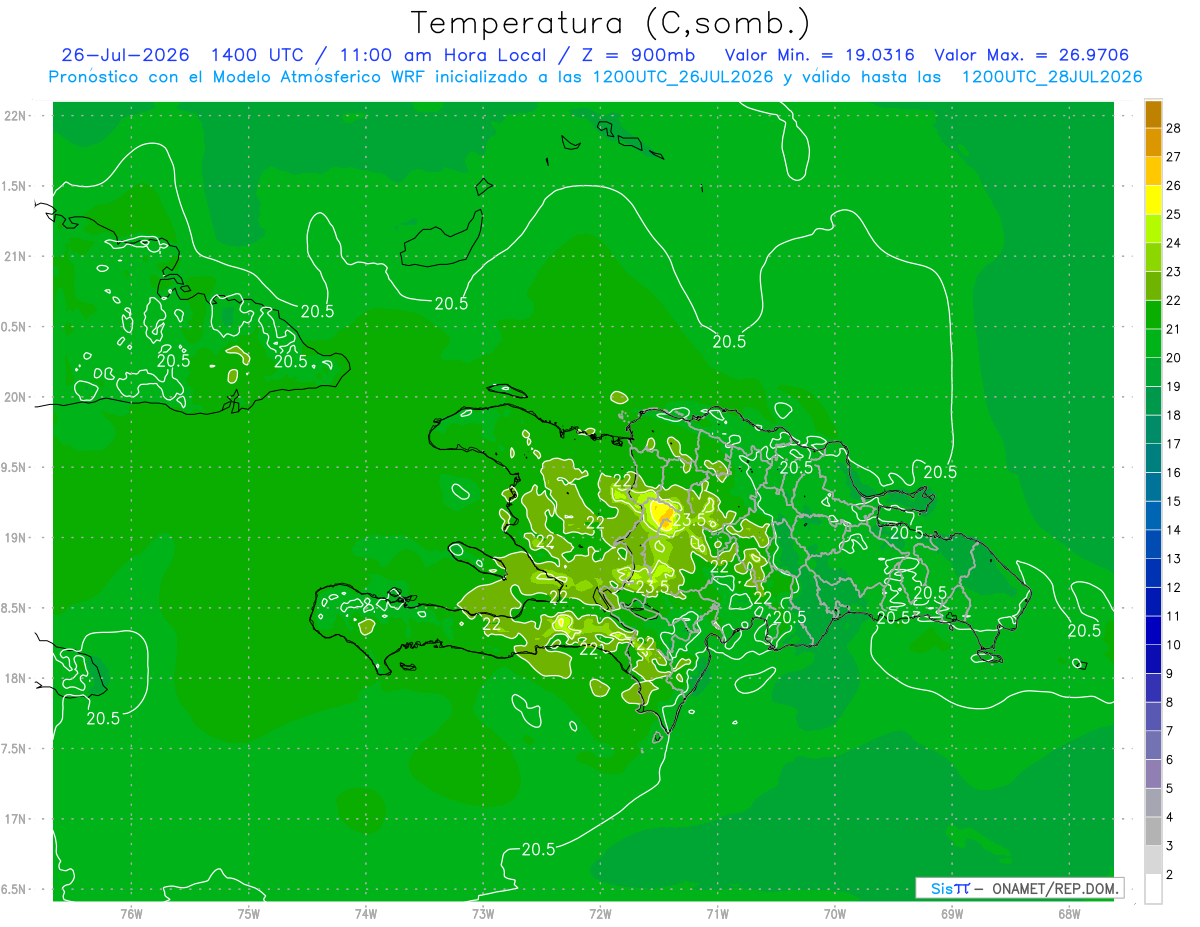Click legend value "5" on the color scale
1200x927 pixels.
point(1171,789)
